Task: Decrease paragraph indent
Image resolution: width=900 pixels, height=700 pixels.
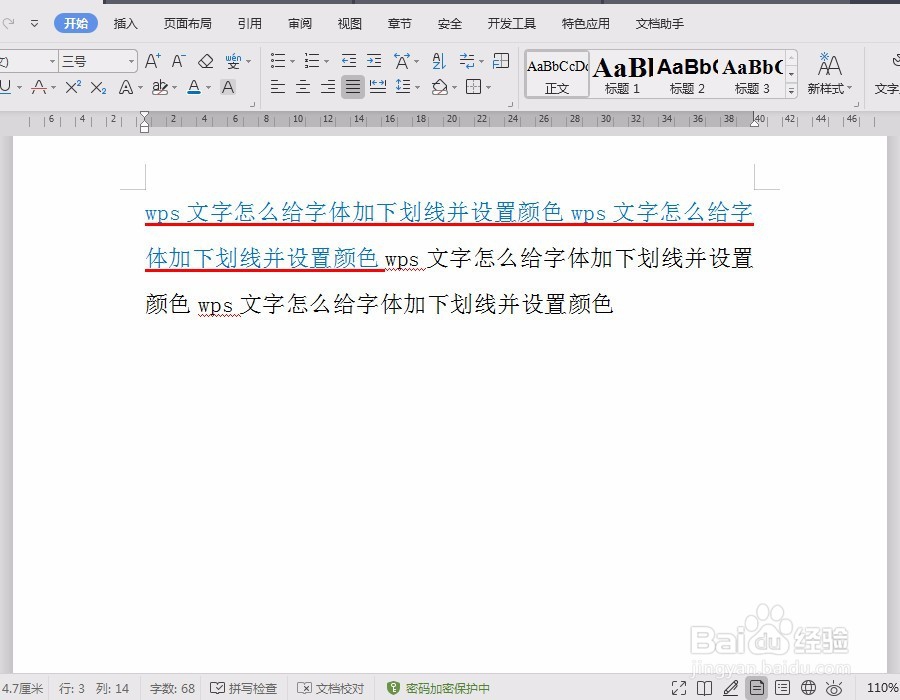Action: click(x=348, y=60)
